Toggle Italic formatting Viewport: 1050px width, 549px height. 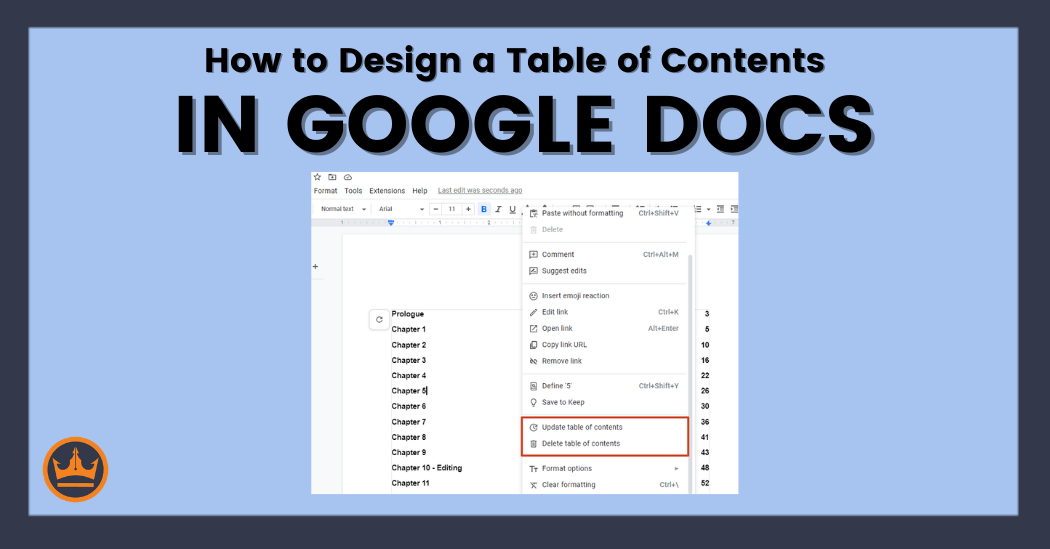click(498, 209)
